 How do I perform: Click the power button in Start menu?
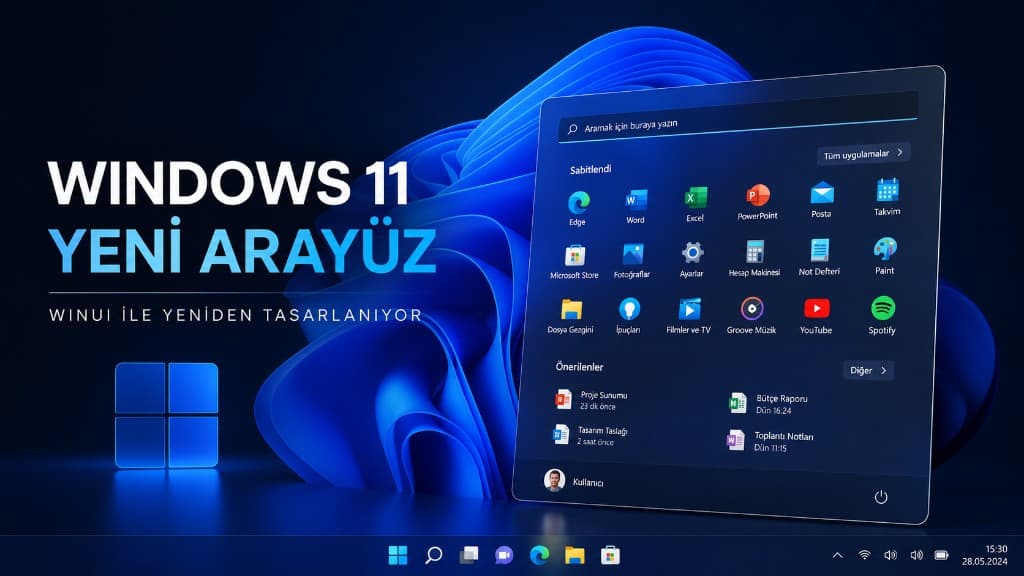(x=881, y=497)
